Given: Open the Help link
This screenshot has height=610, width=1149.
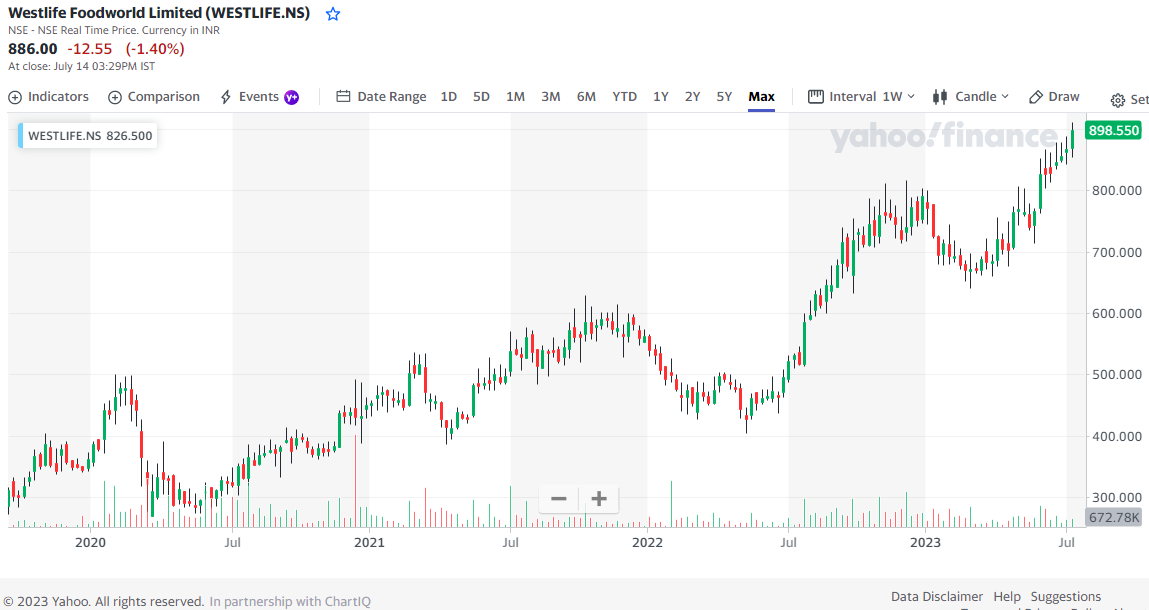Looking at the screenshot, I should [x=1007, y=596].
